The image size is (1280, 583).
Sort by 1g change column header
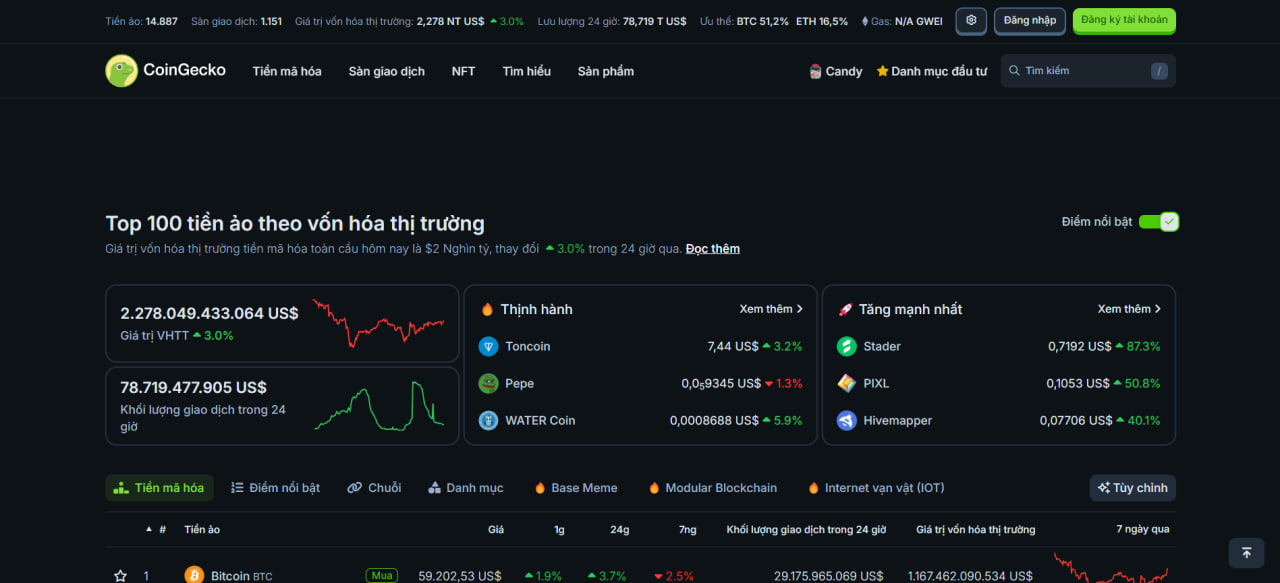point(559,530)
